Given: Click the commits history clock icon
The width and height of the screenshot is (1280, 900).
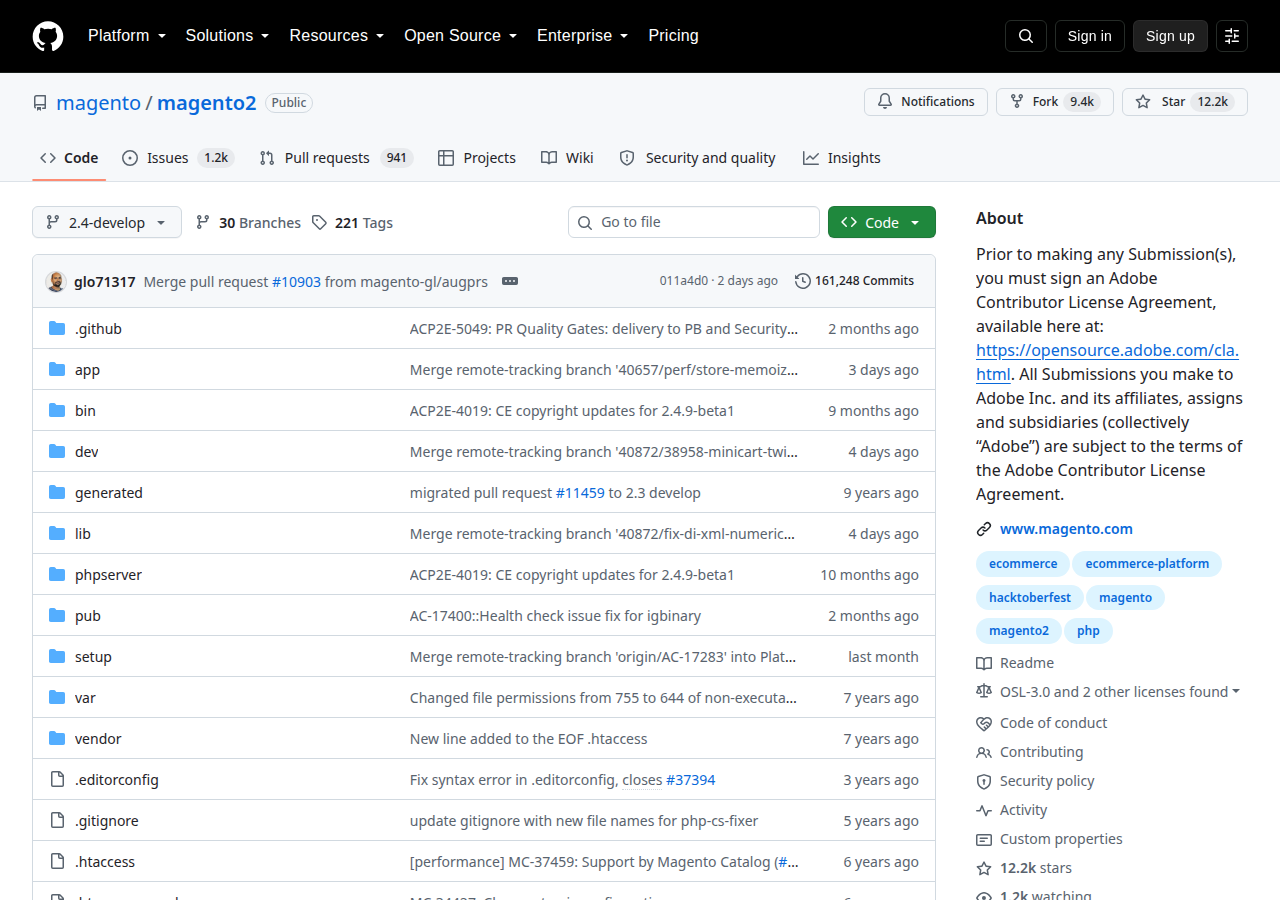Looking at the screenshot, I should coord(802,281).
